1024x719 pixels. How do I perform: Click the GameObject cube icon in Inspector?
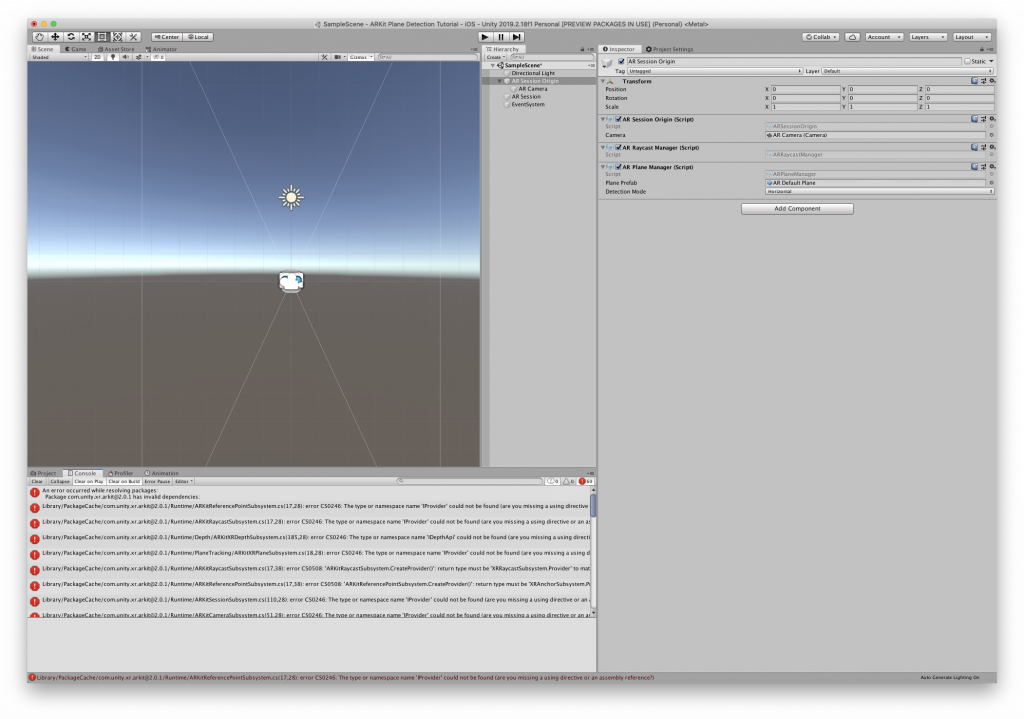(x=607, y=62)
